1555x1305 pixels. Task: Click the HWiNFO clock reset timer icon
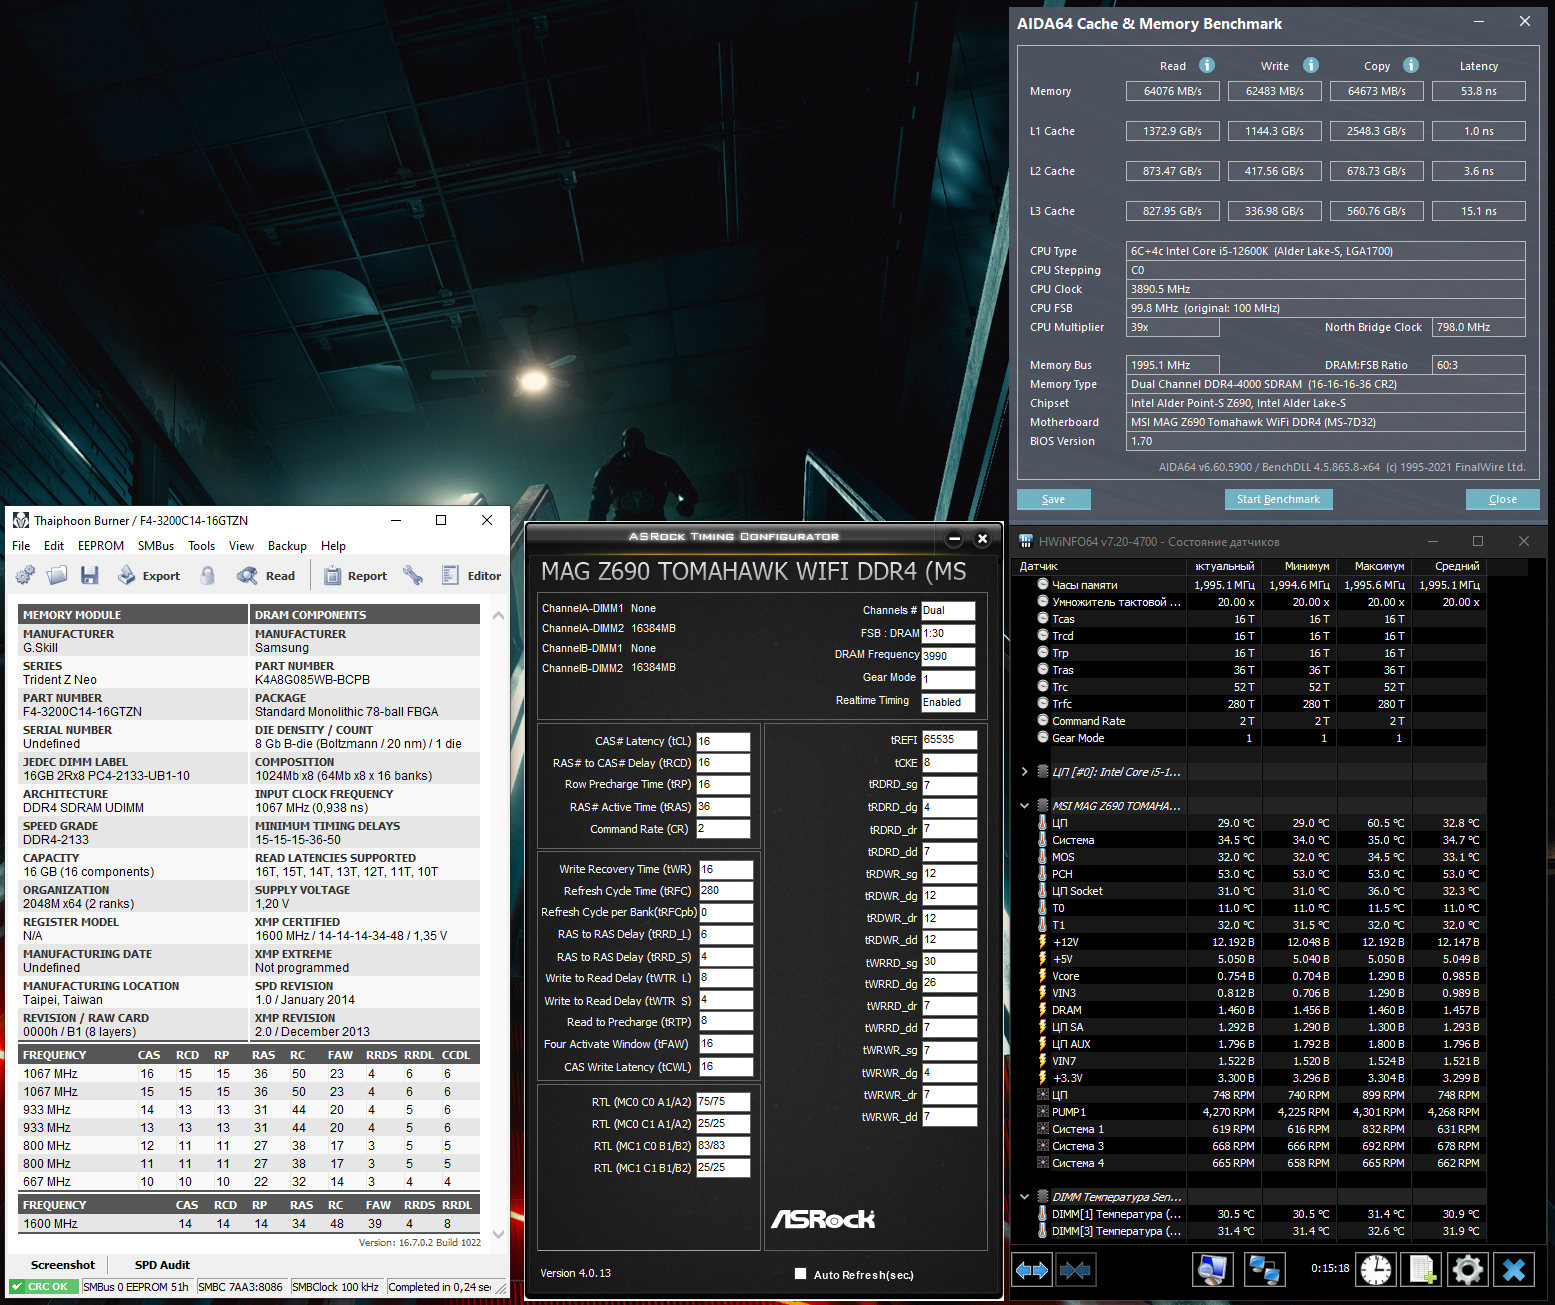click(x=1376, y=1270)
